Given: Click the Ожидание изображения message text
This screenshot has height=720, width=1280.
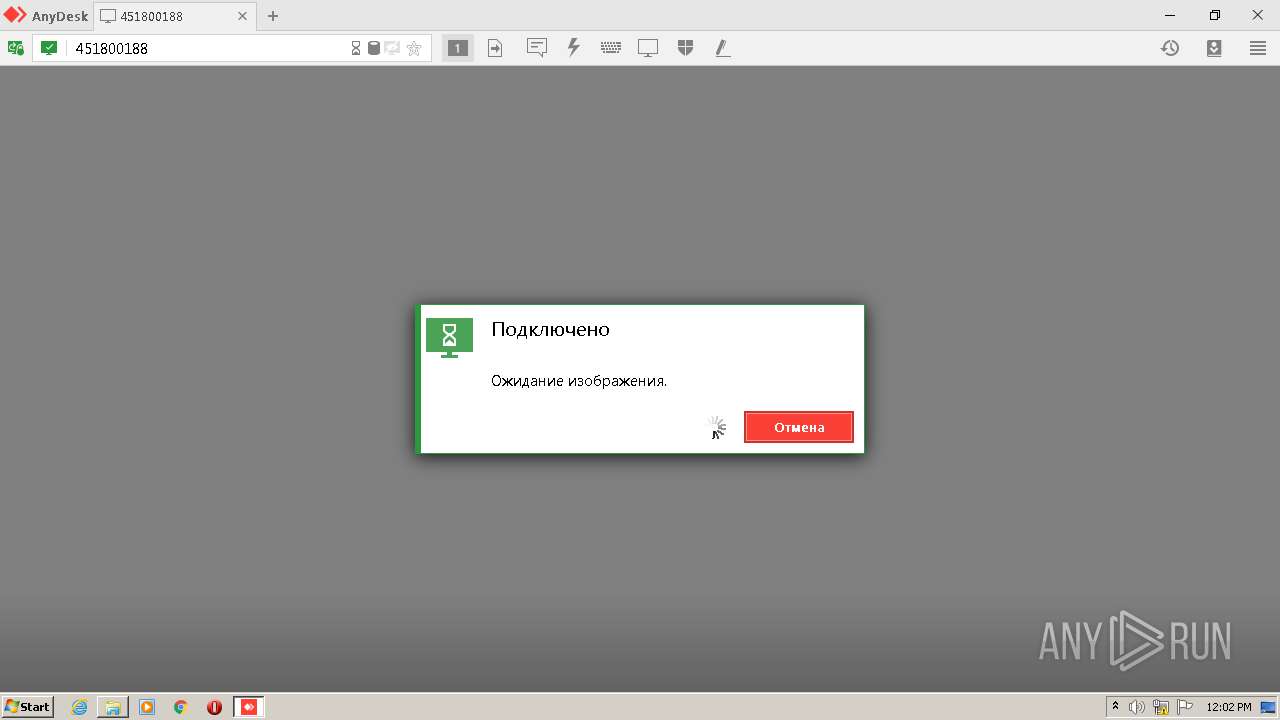Looking at the screenshot, I should (x=579, y=381).
